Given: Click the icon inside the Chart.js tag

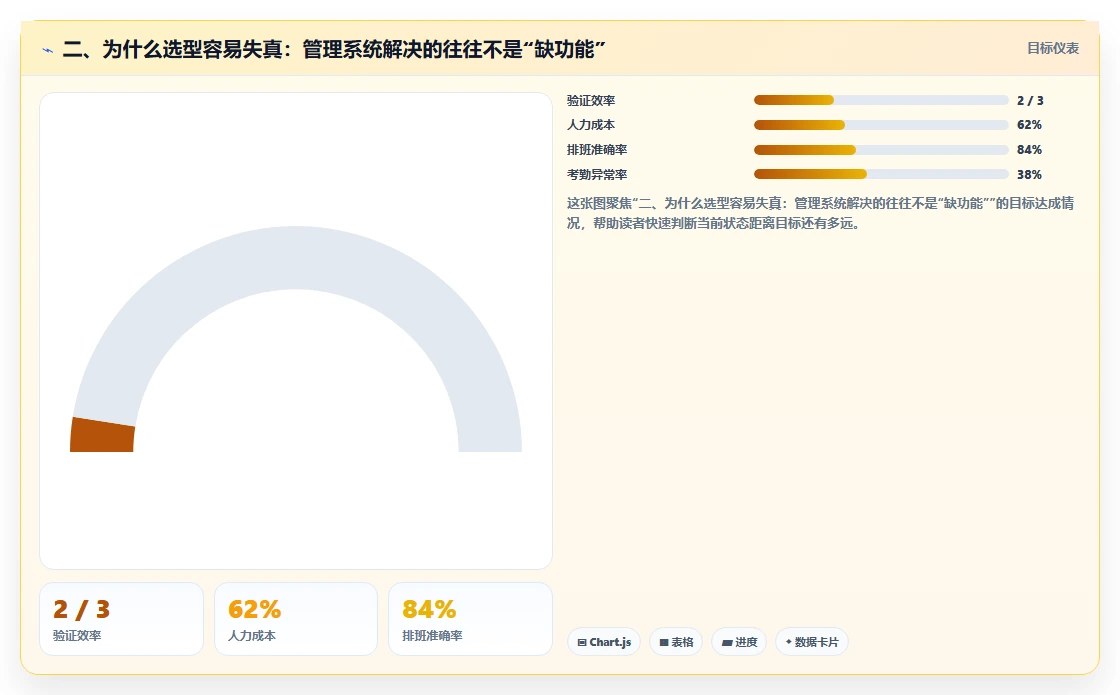Looking at the screenshot, I should (x=582, y=643).
